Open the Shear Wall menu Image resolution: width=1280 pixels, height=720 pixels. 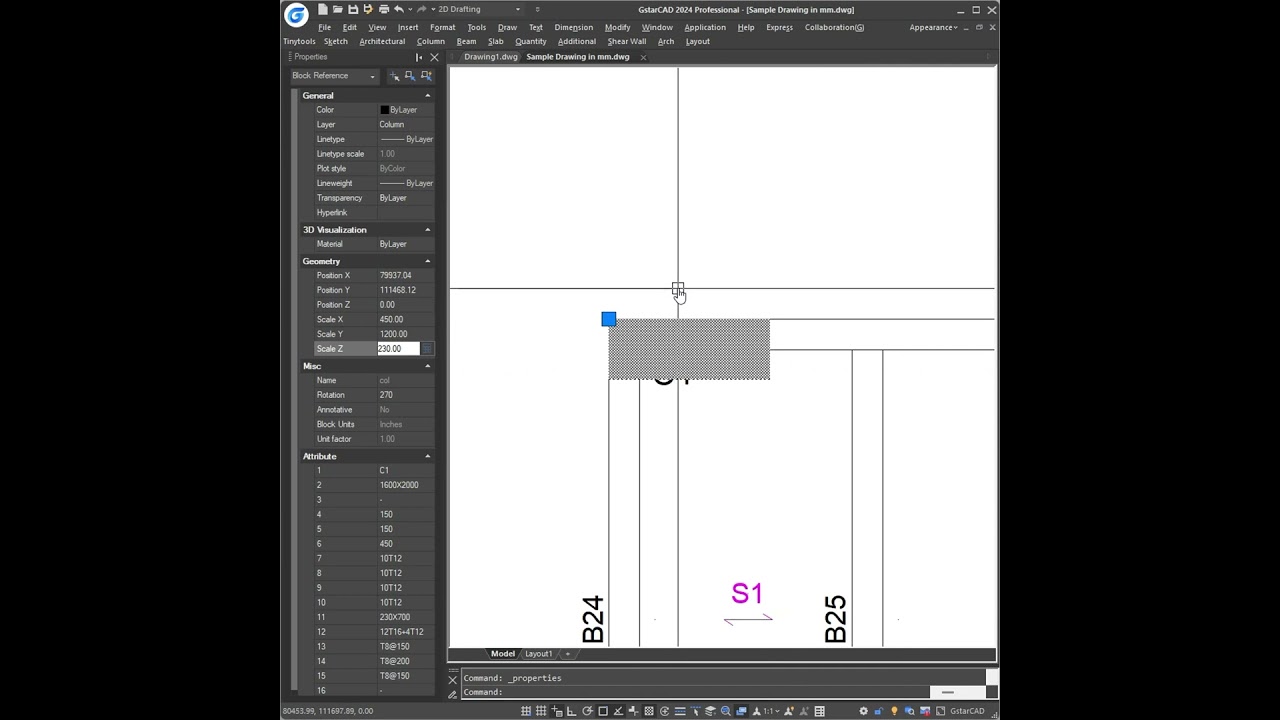point(627,41)
